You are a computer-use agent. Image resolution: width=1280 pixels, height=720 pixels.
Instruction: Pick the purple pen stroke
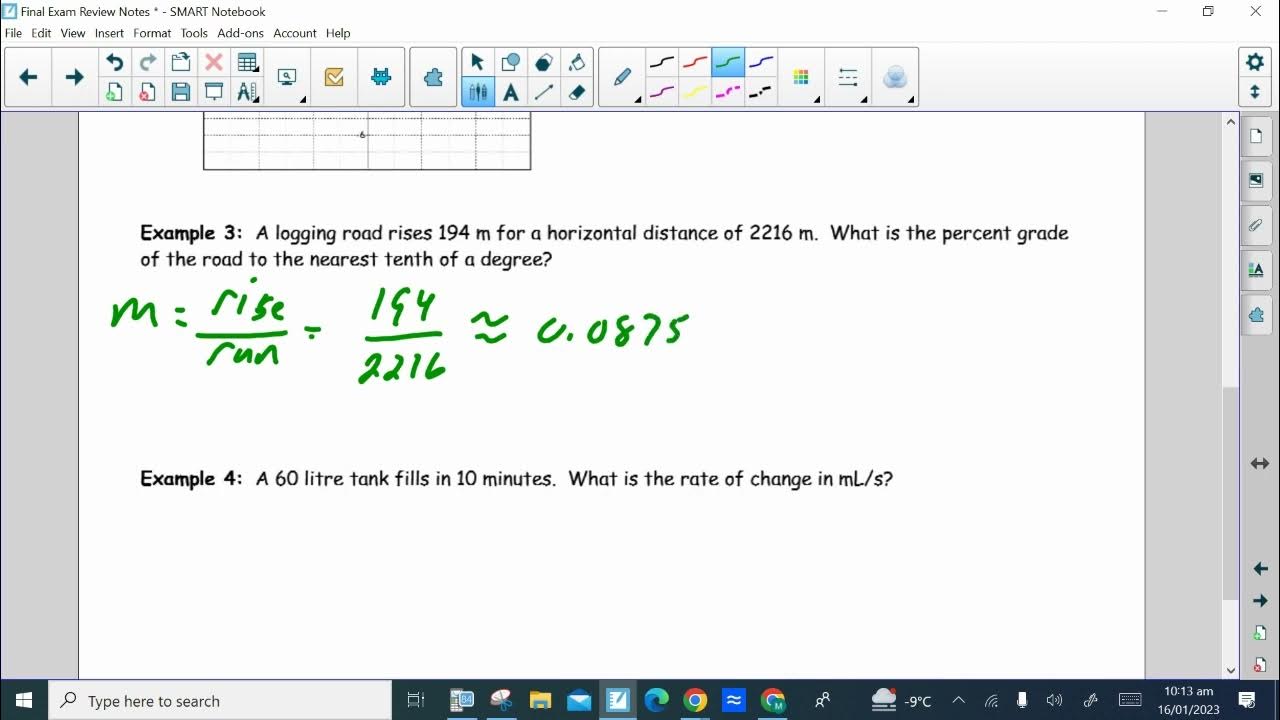(662, 92)
